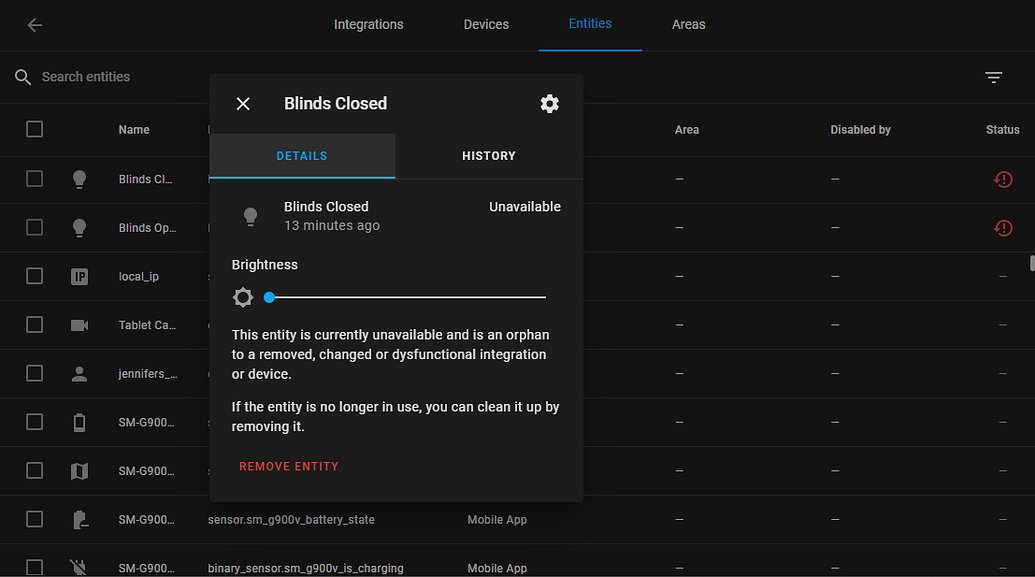The height and width of the screenshot is (577, 1035).
Task: Switch to the Integrations tab
Action: [x=368, y=24]
